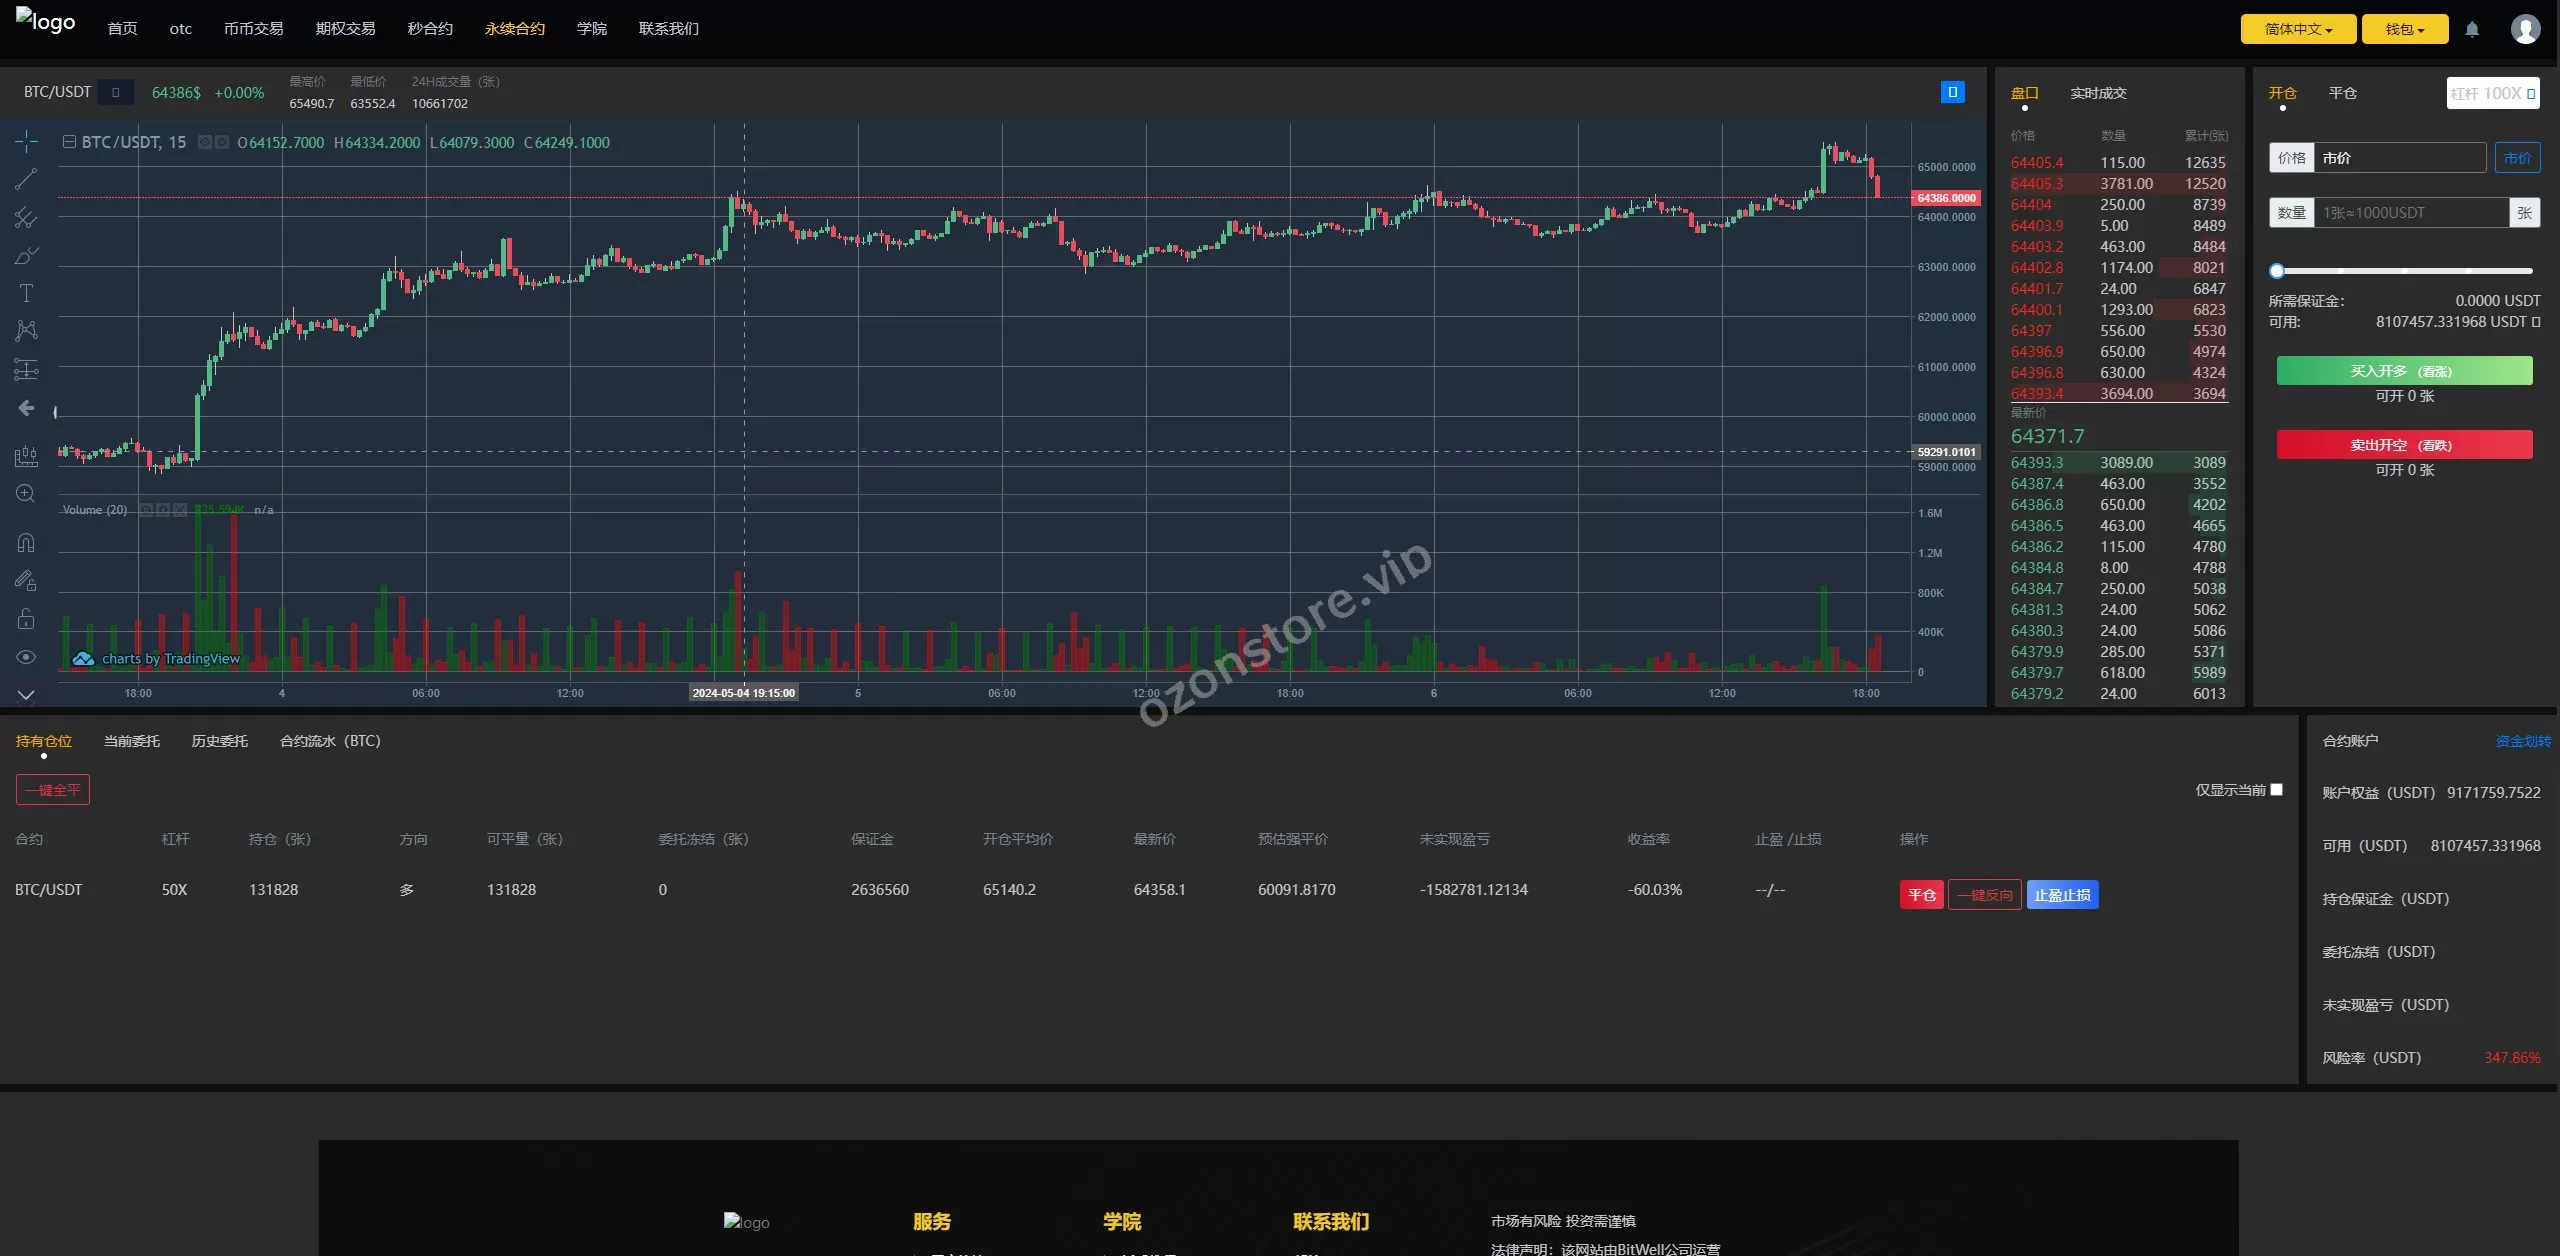
Task: Click the 数量 quantity input field
Action: (x=2410, y=213)
